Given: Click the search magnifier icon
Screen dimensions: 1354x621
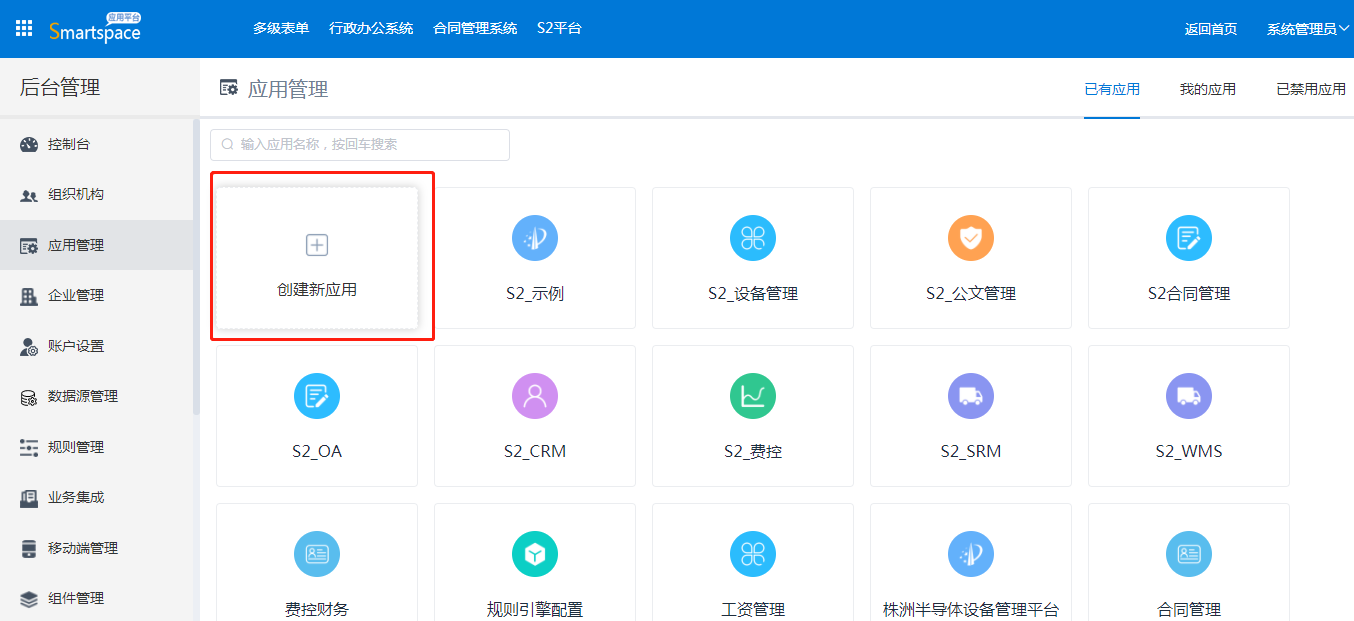Looking at the screenshot, I should click(x=227, y=145).
